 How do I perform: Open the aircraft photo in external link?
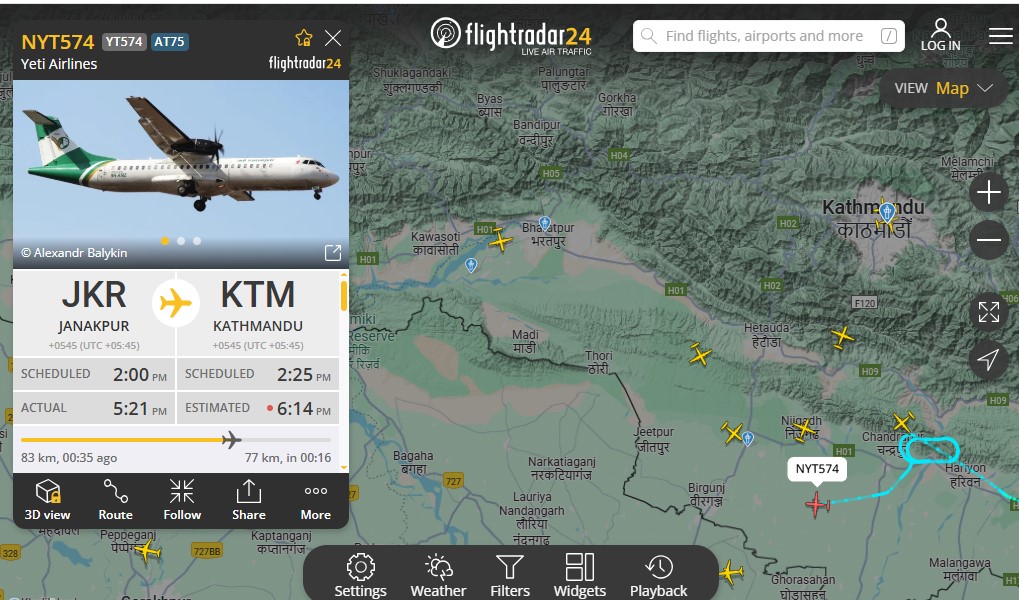tap(333, 253)
